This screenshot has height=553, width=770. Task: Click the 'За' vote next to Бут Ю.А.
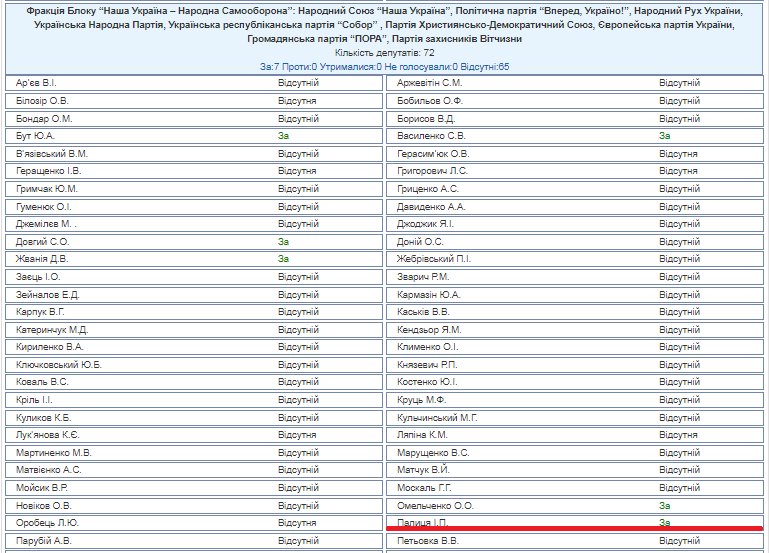(x=283, y=136)
